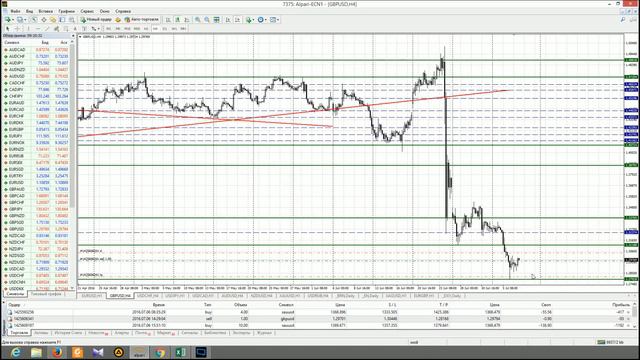Zoom in on the chart
The image size is (640, 360).
tap(197, 20)
